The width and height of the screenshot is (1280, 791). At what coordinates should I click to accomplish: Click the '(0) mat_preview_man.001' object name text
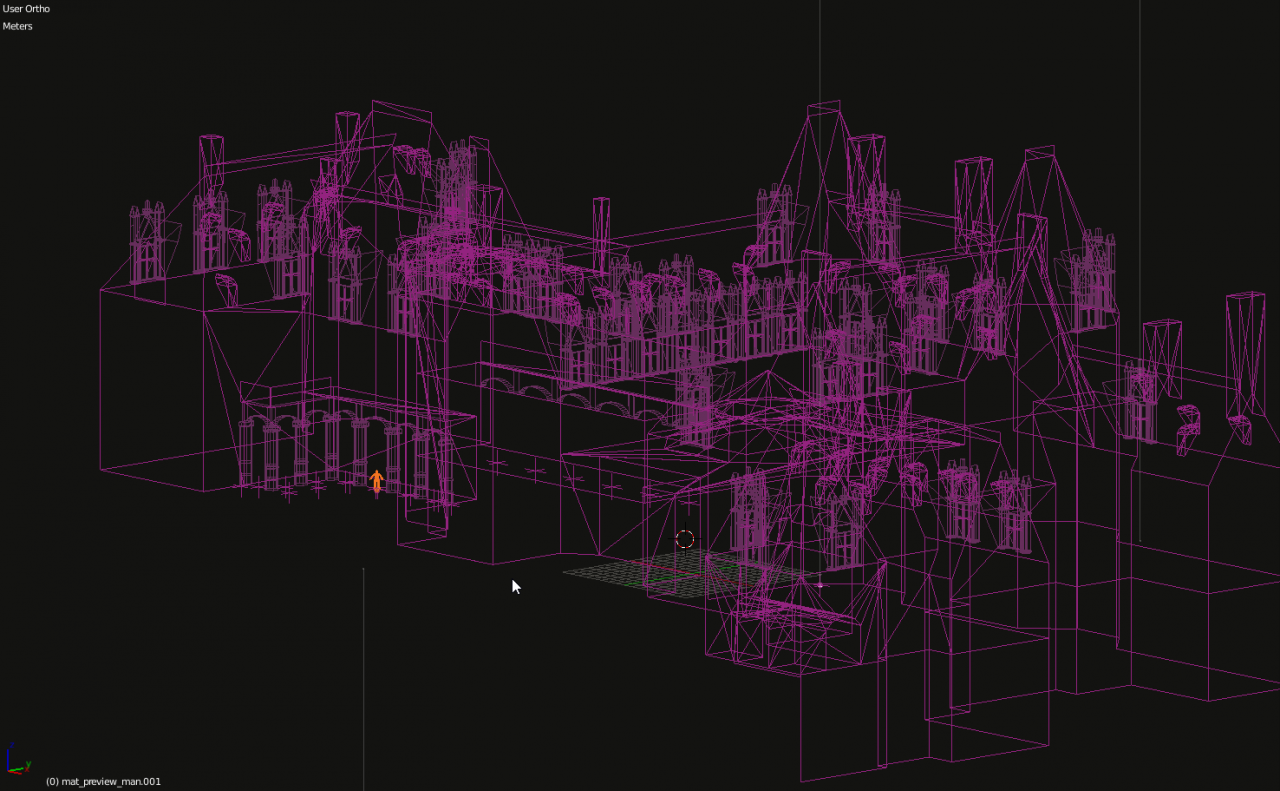pyautogui.click(x=103, y=781)
